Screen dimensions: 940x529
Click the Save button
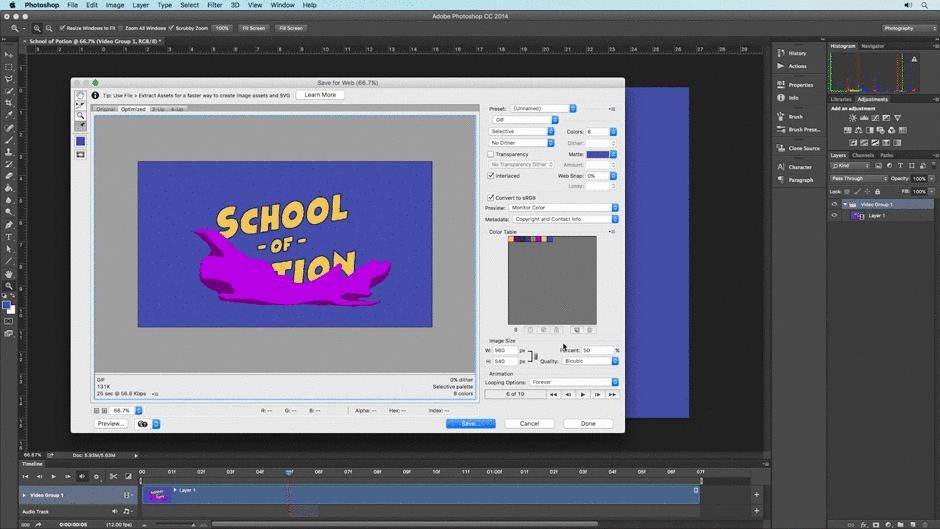pos(470,423)
